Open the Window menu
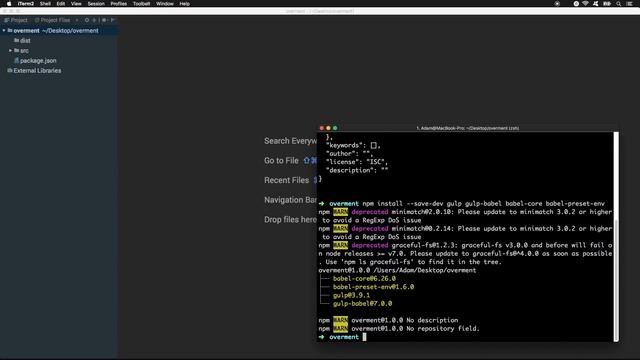This screenshot has width=640, height=360. (x=165, y=4)
